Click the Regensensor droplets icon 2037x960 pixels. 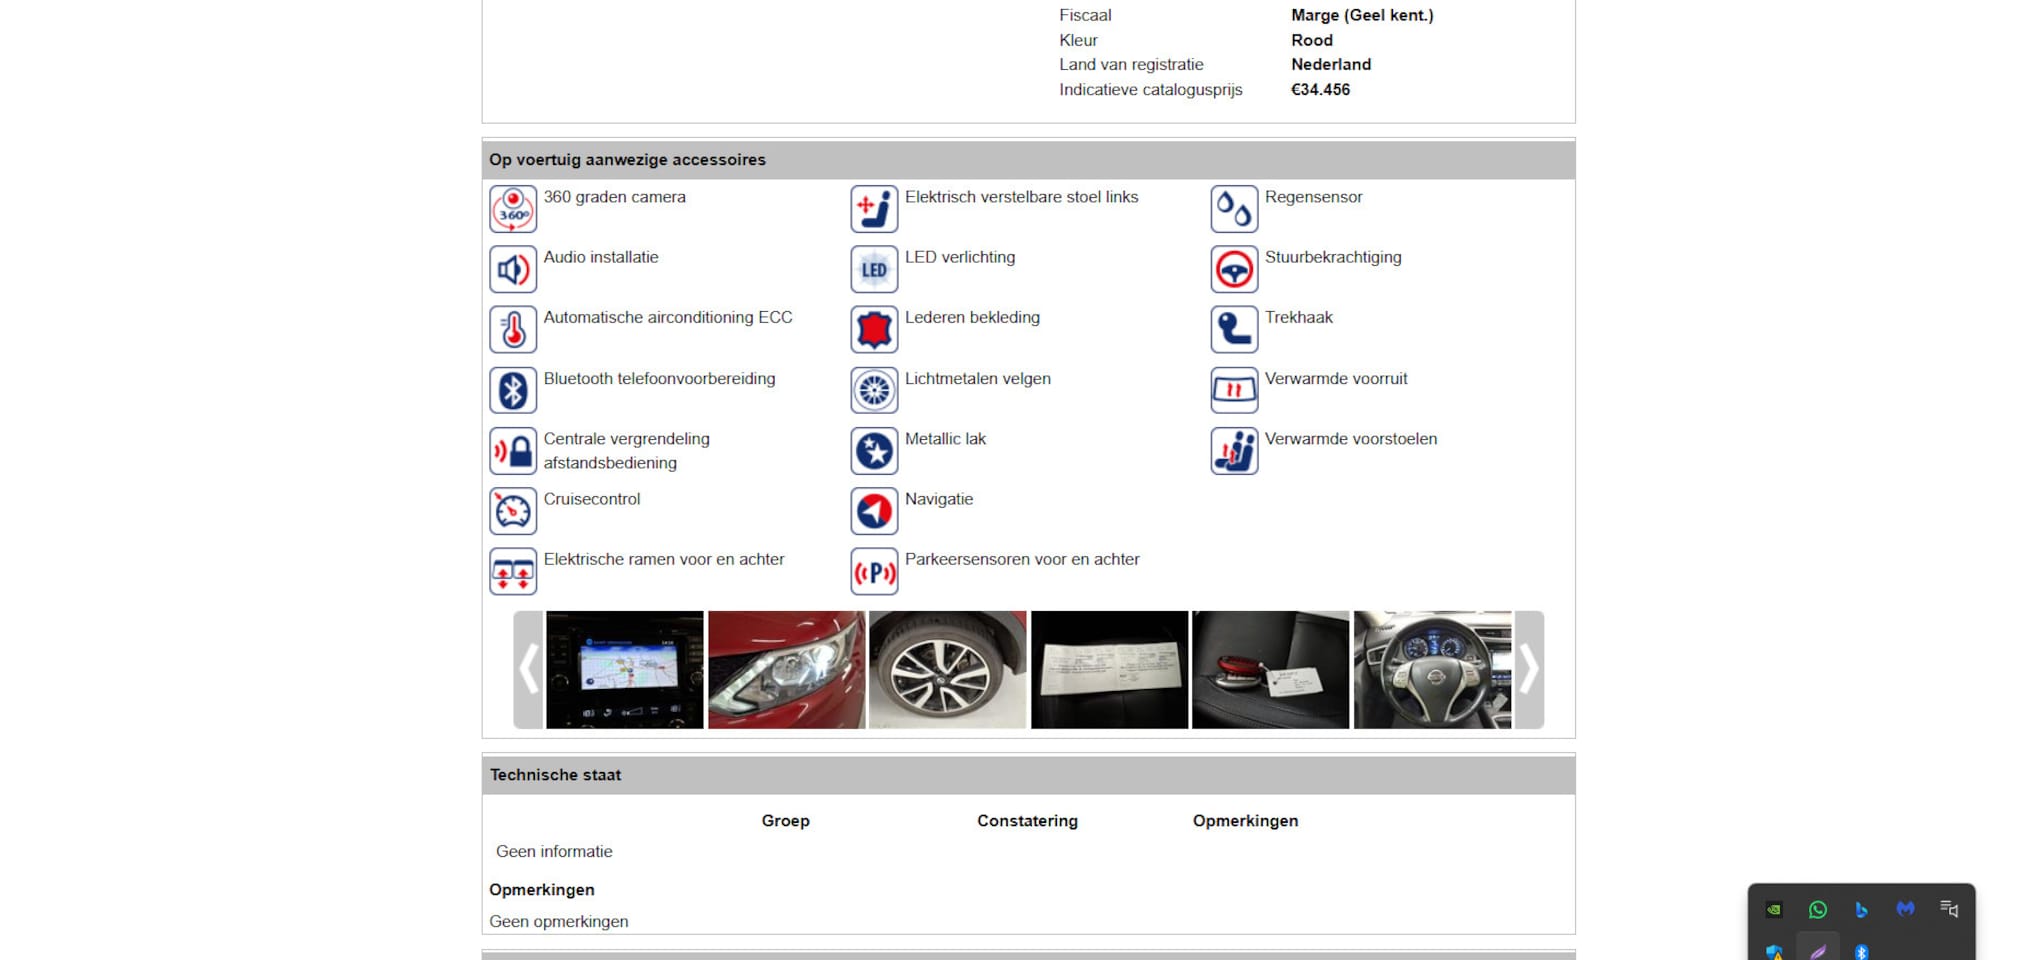pos(1234,209)
